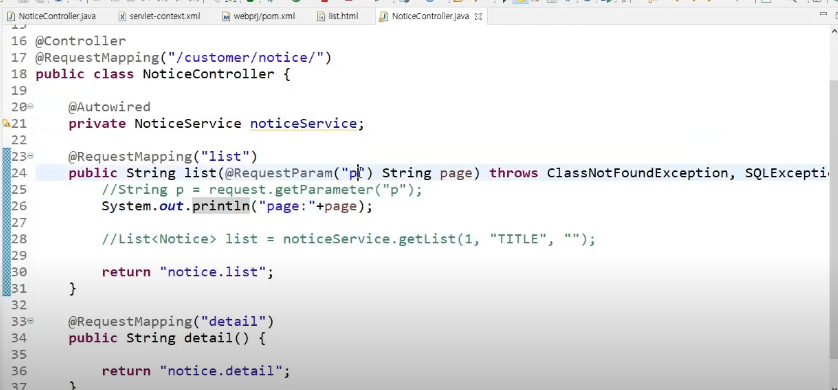Click the warning marker on line 21

click(x=6, y=123)
